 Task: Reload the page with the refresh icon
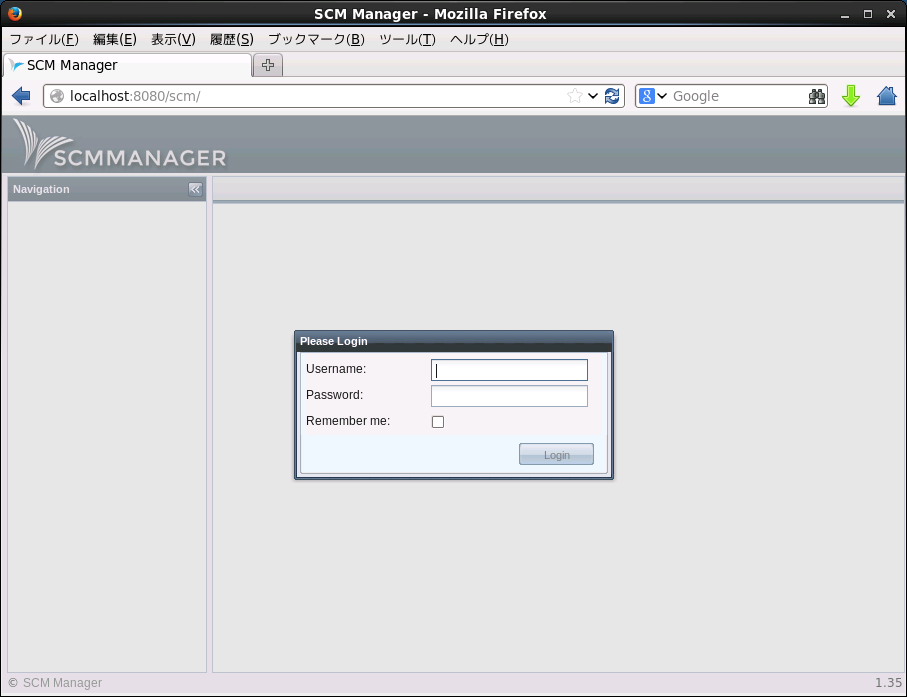[x=611, y=95]
